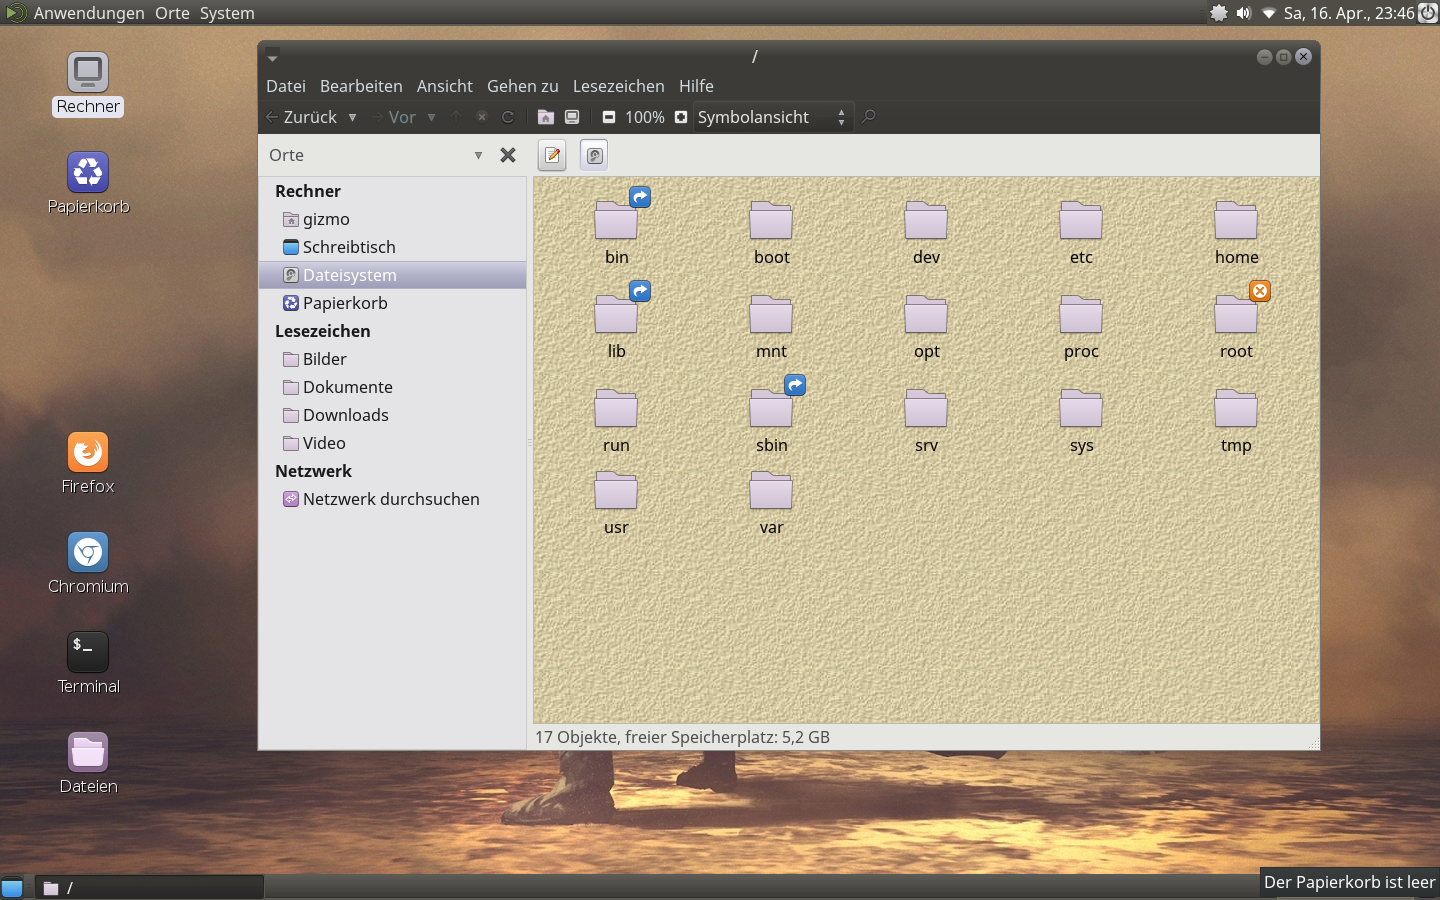Screen dimensions: 1440x900
Task: Open the Ansicht menu
Action: pos(444,86)
